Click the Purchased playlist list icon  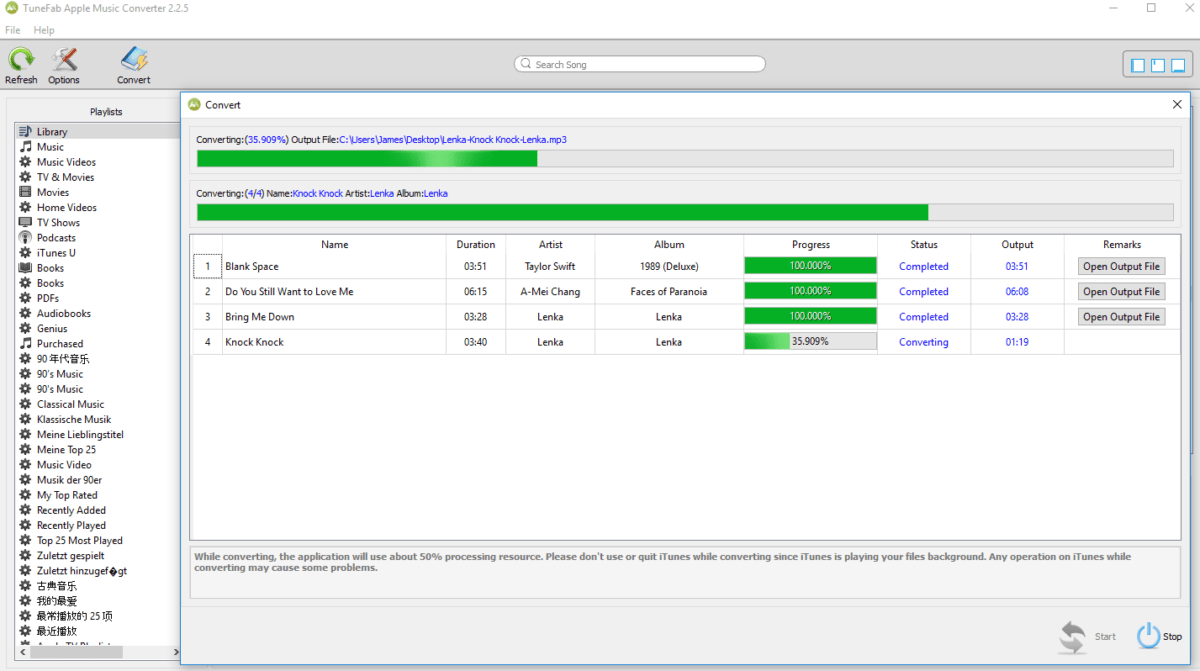pyautogui.click(x=26, y=343)
